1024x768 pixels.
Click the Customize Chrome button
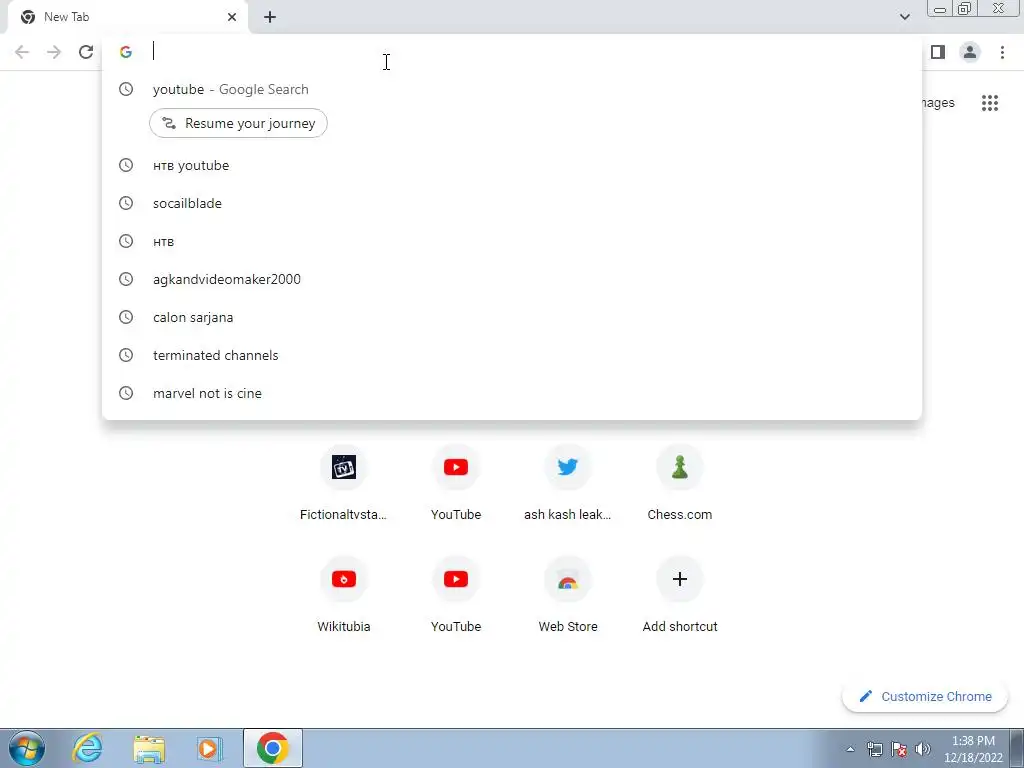pos(925,697)
